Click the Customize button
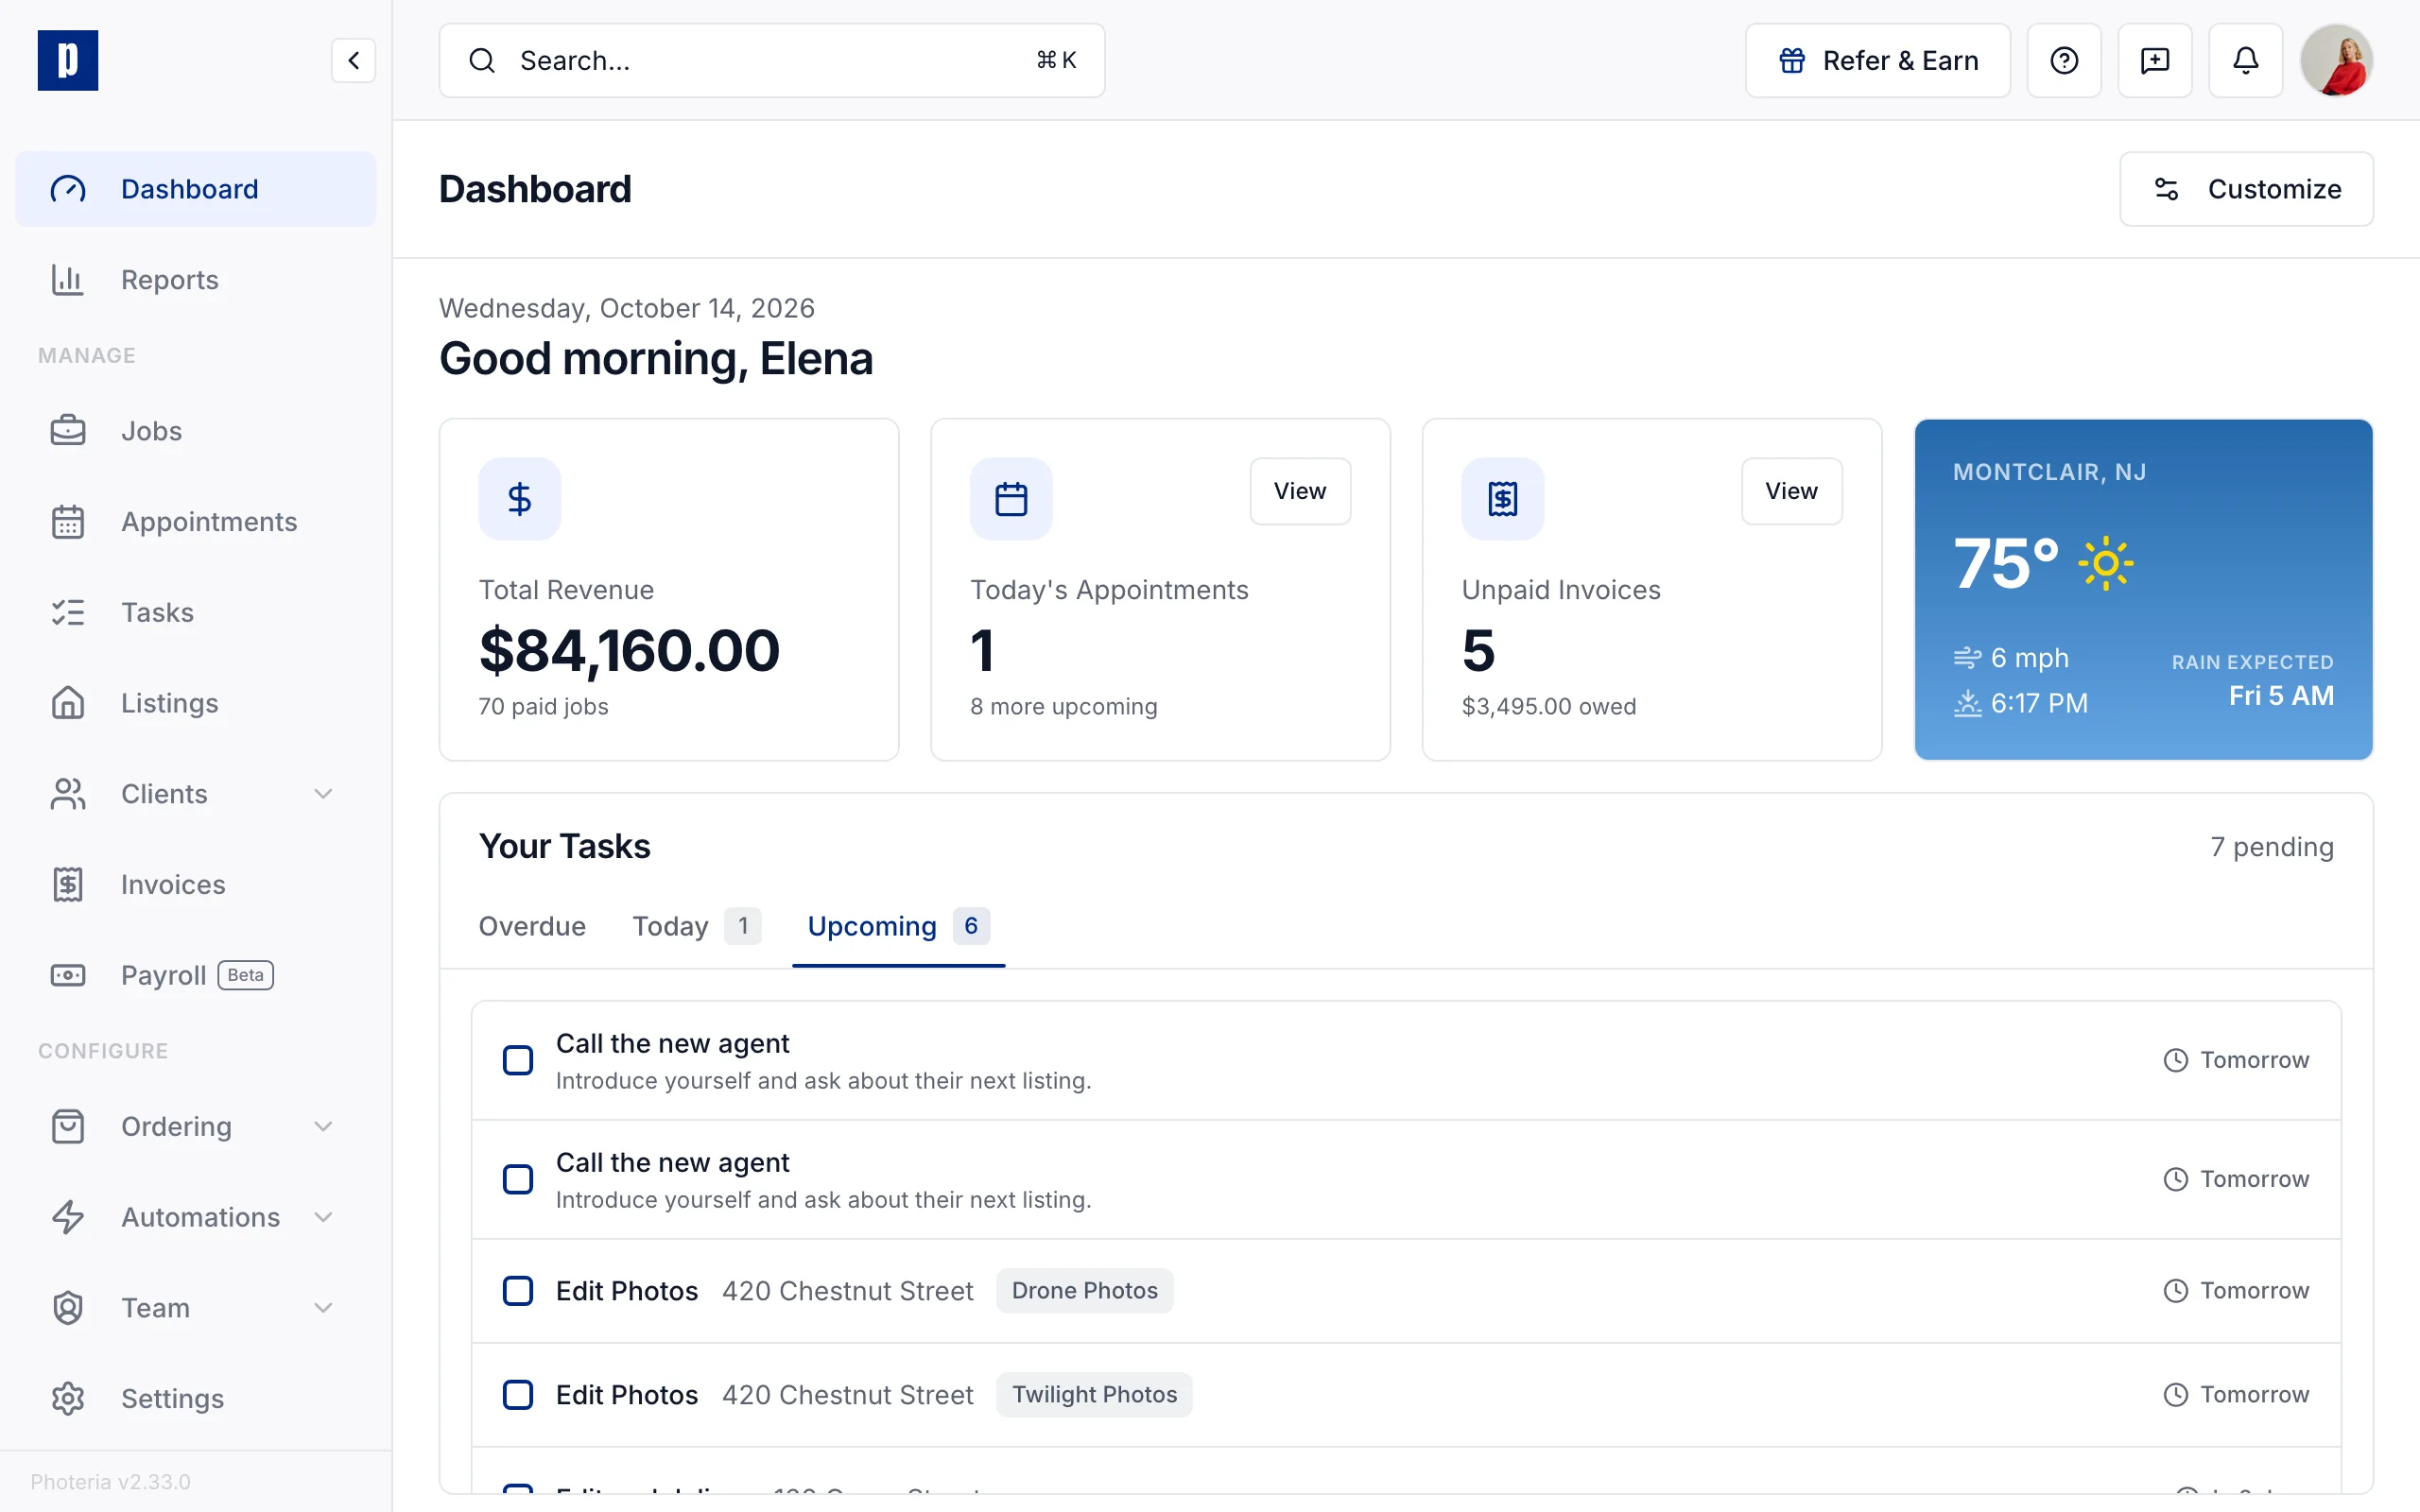Screen dimensions: 2420x1512 click(x=2246, y=189)
